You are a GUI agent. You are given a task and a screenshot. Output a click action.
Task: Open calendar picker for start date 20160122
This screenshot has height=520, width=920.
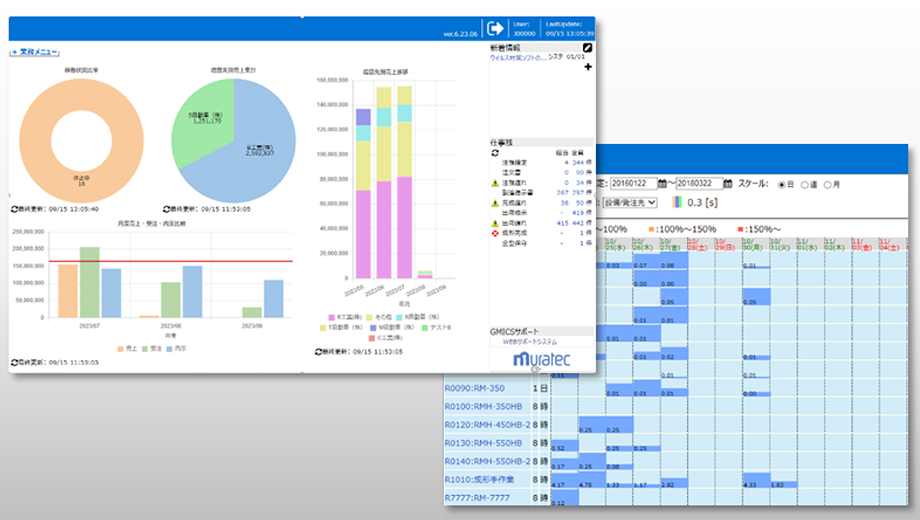[662, 184]
